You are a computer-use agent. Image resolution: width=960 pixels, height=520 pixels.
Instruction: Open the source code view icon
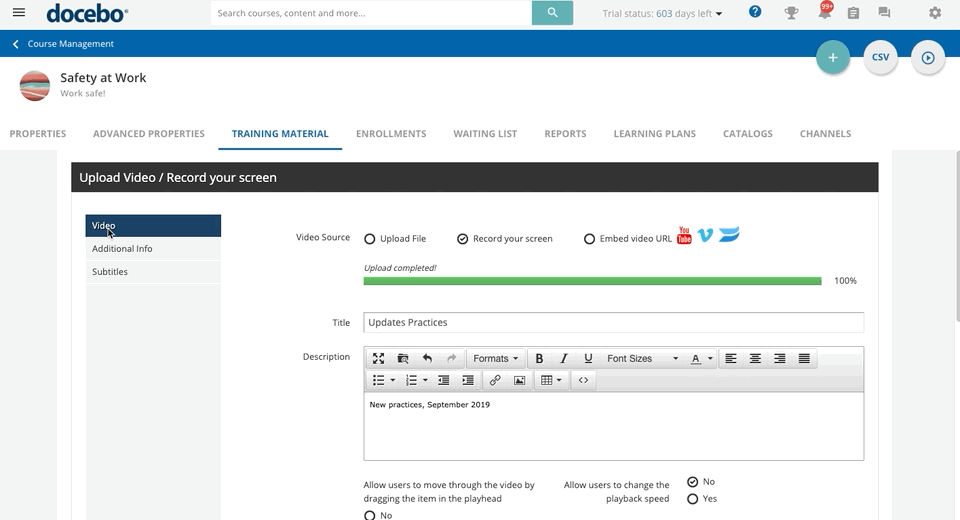(x=583, y=380)
